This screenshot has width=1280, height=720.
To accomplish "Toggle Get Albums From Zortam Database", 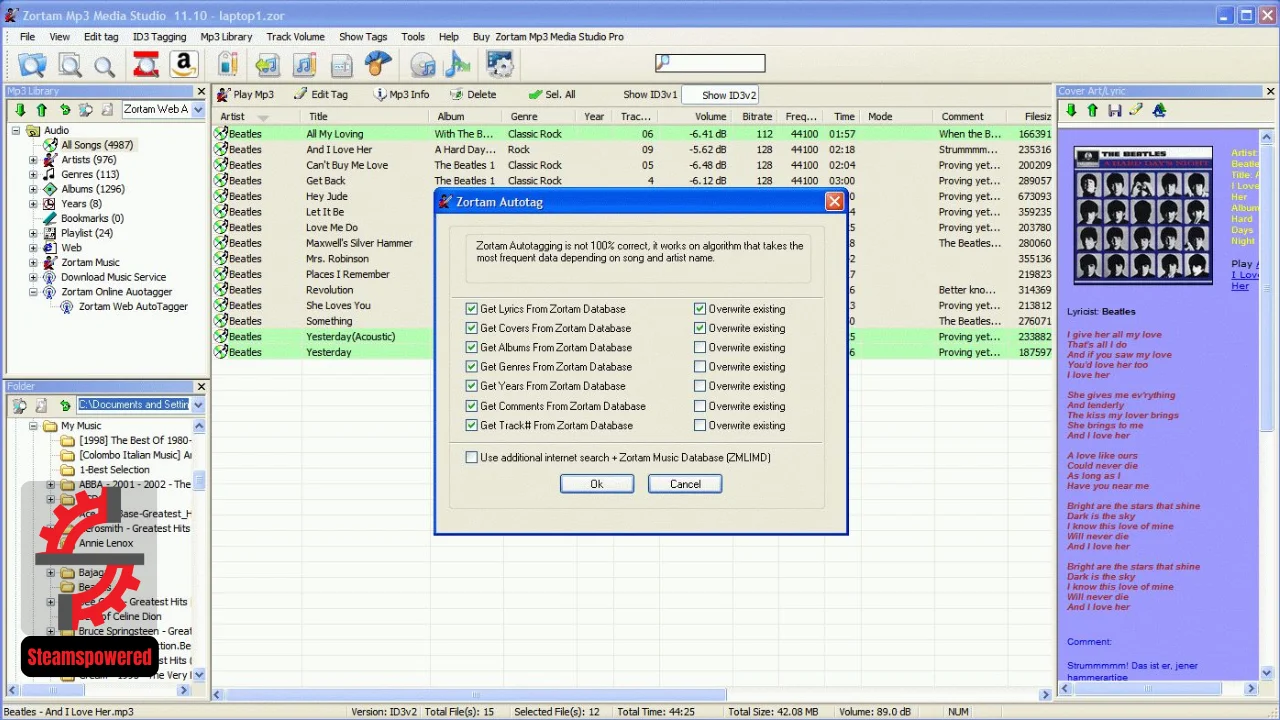I will [472, 347].
